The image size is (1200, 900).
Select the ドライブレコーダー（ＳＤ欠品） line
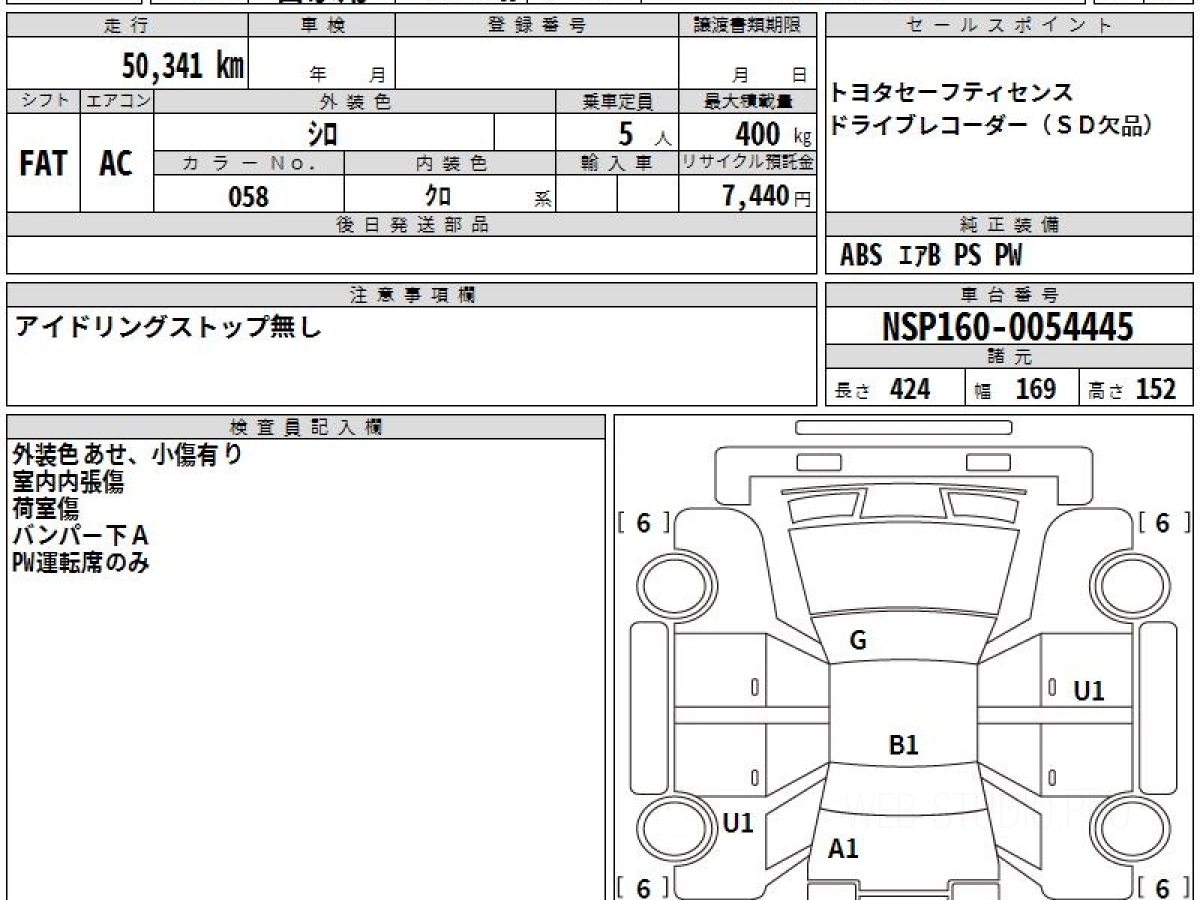(x=992, y=127)
